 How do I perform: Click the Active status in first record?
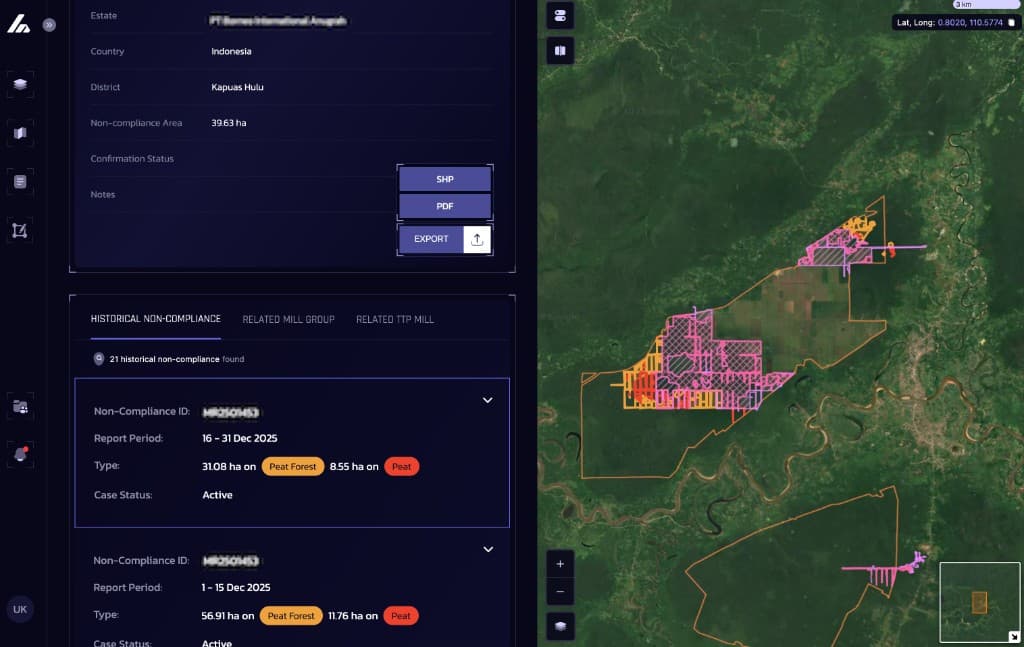click(x=217, y=495)
